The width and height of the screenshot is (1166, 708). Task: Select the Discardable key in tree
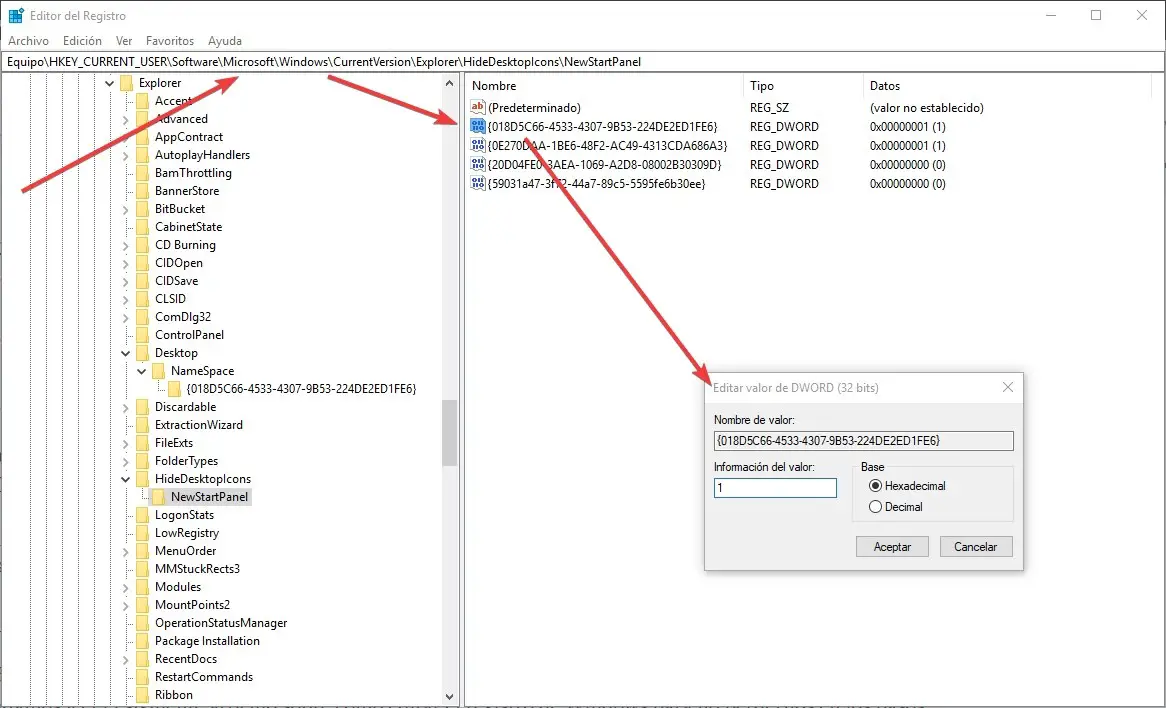(x=185, y=407)
